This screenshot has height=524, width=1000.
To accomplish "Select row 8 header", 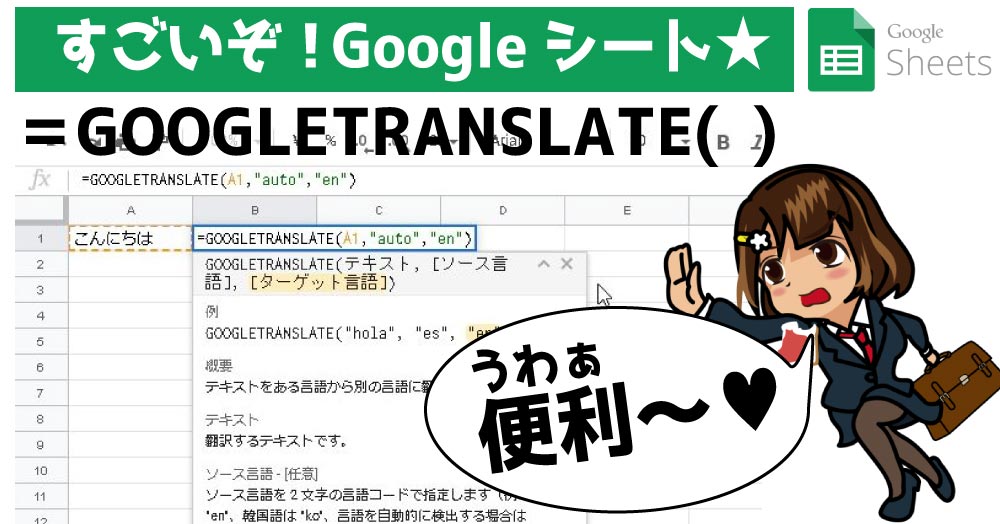I will pyautogui.click(x=41, y=419).
